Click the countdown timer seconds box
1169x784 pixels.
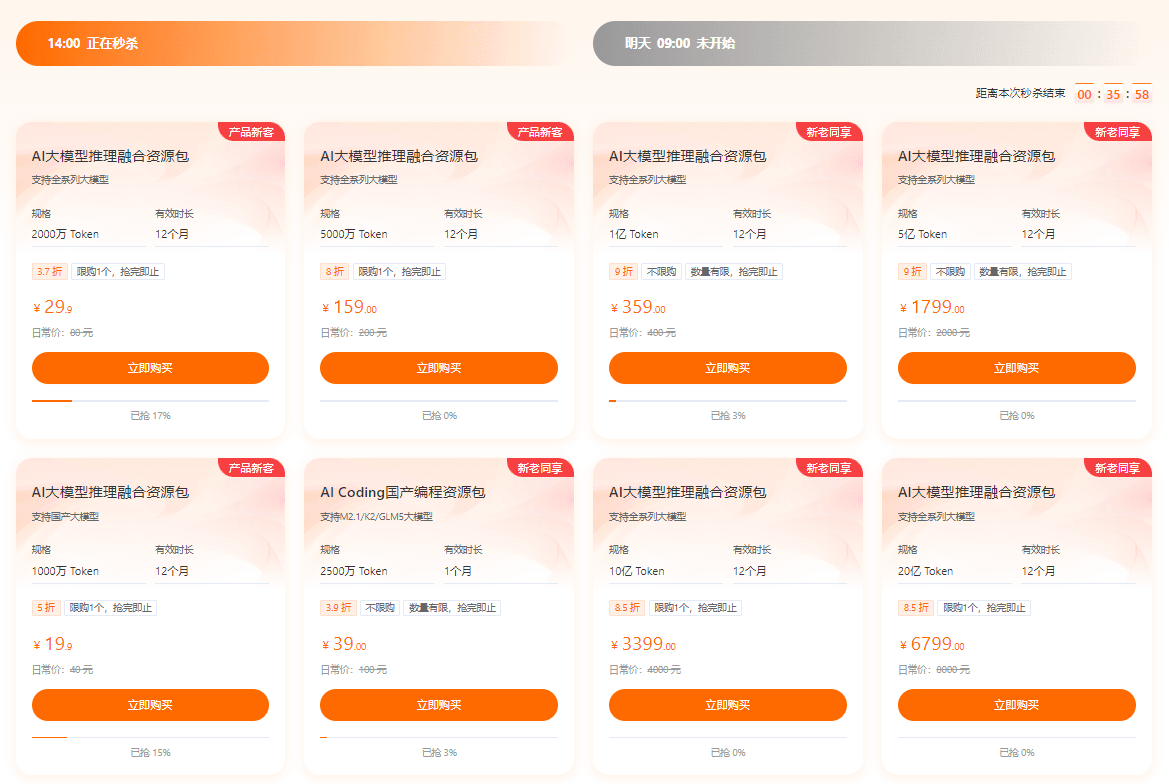[1141, 94]
